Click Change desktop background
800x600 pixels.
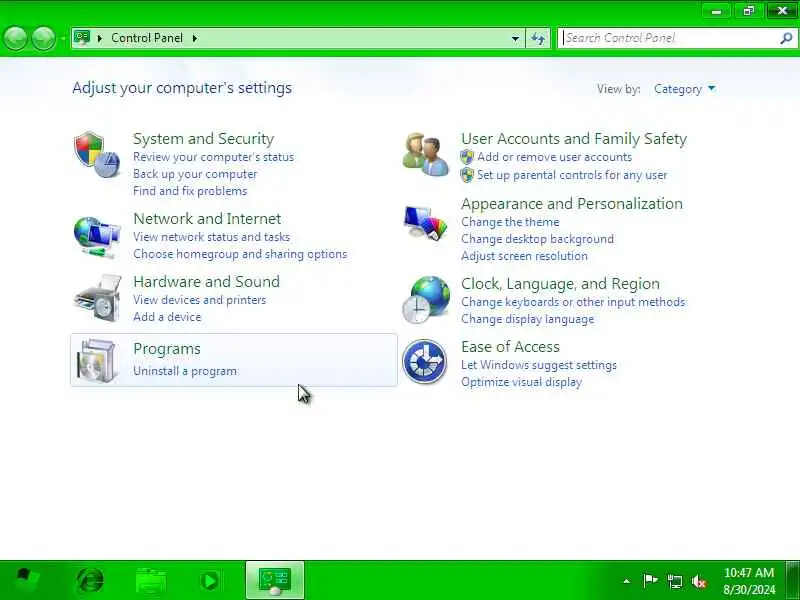pyautogui.click(x=537, y=239)
